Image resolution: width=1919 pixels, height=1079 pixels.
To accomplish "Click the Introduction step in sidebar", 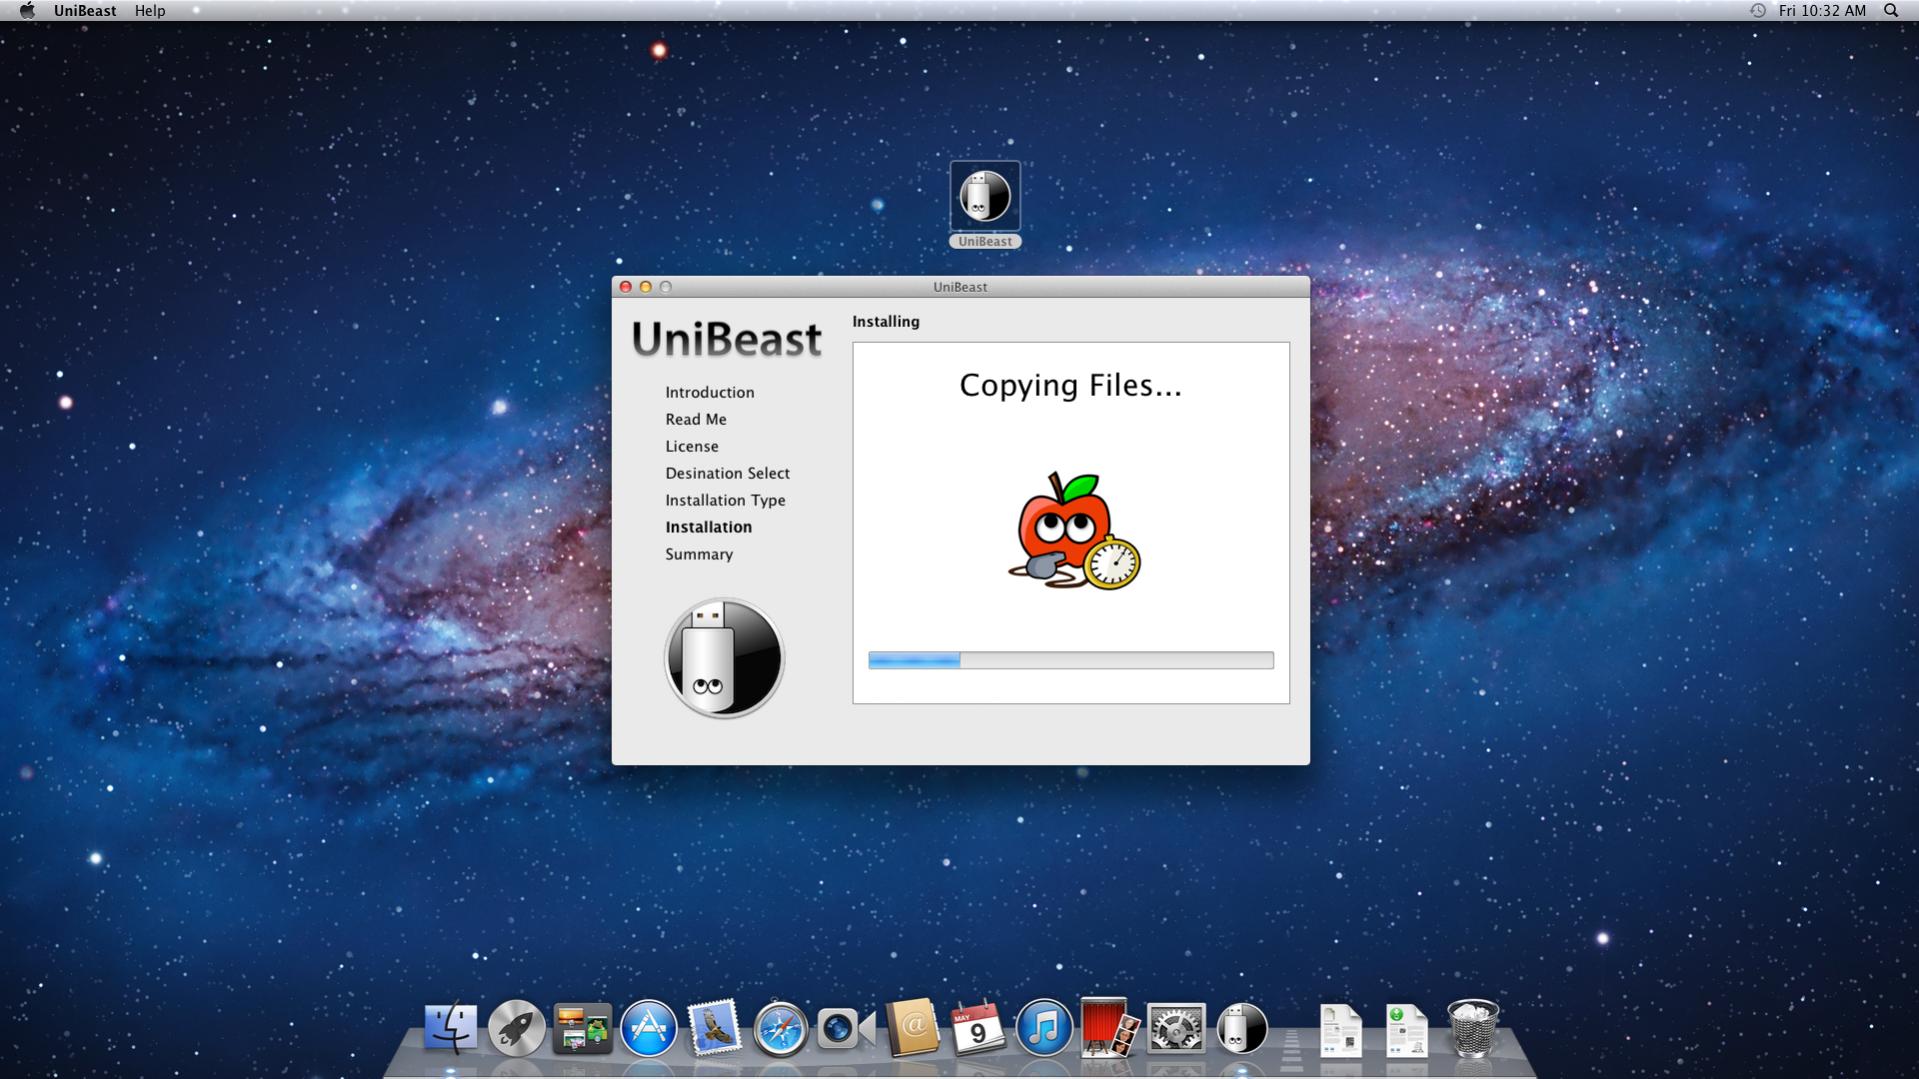I will tap(710, 392).
